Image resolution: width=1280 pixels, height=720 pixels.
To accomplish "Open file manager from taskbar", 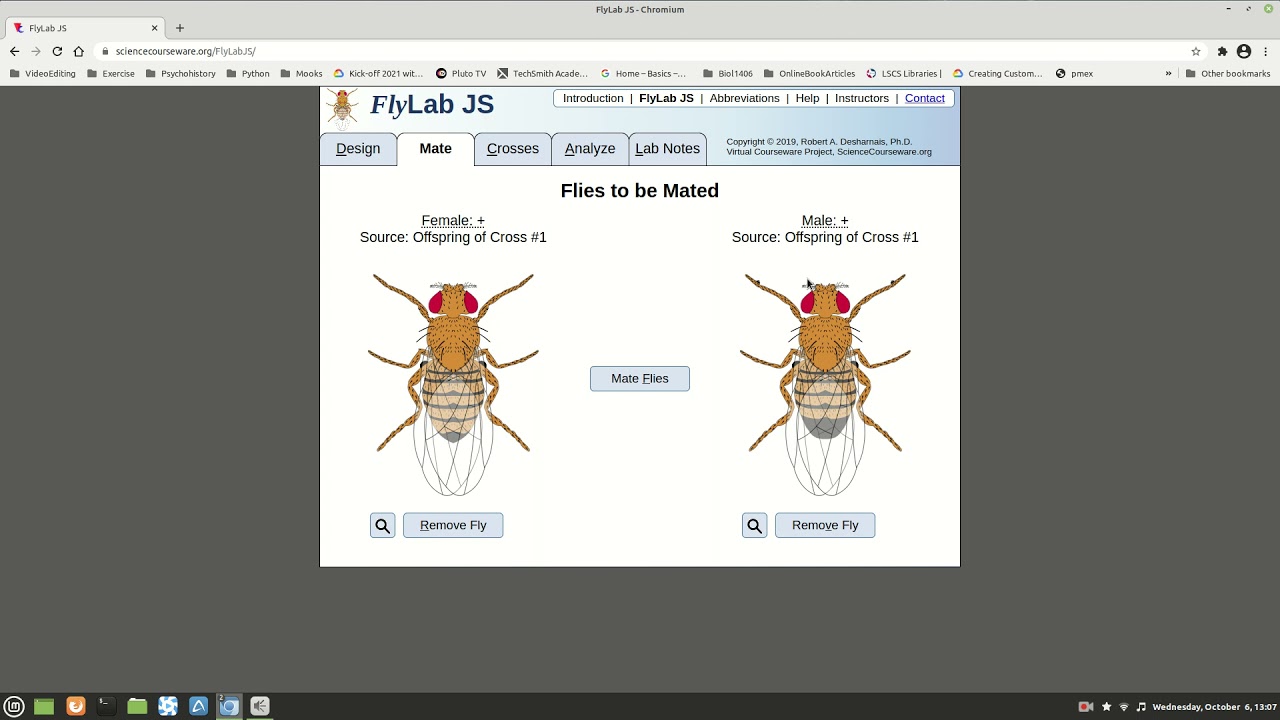I will (x=137, y=706).
